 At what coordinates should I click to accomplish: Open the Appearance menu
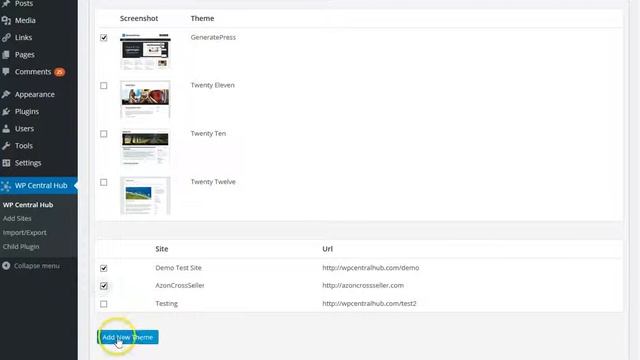[x=35, y=94]
